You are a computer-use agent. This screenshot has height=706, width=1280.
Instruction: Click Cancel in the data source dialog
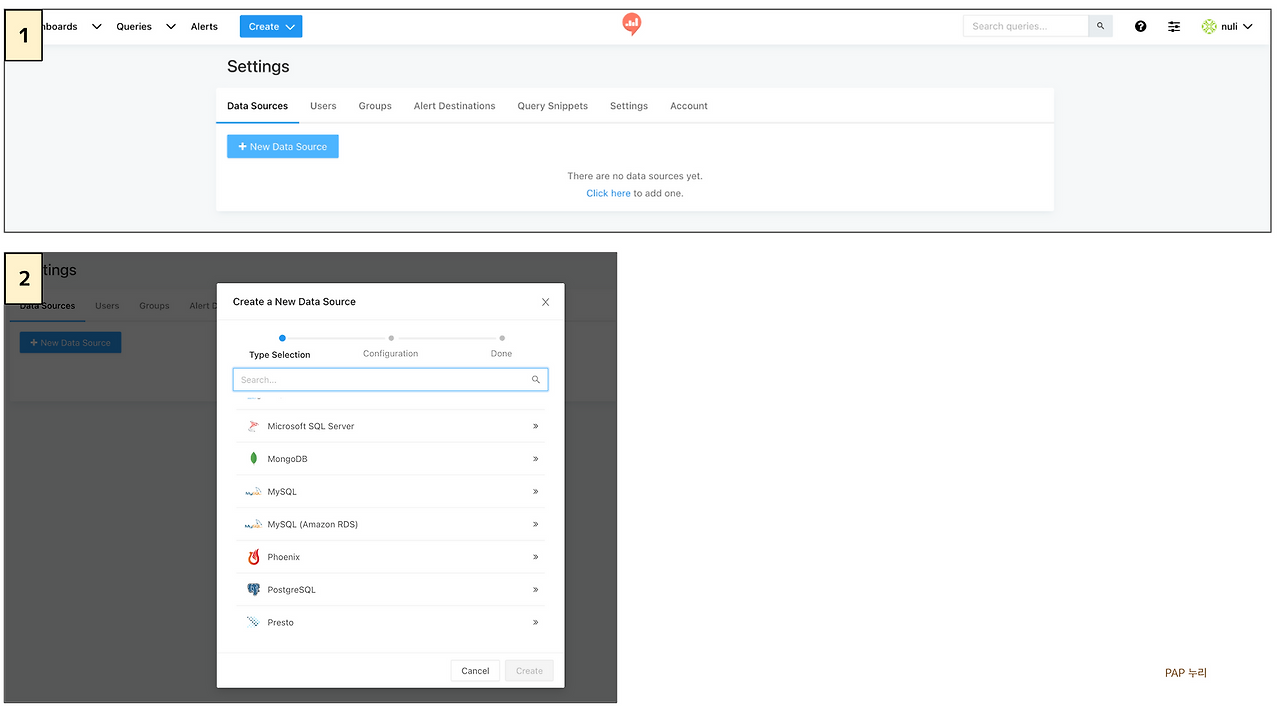[x=475, y=671]
